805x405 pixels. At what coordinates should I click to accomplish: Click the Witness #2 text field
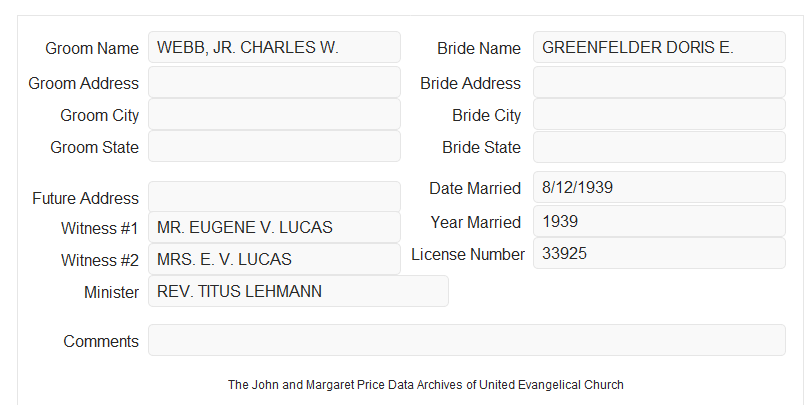tap(274, 259)
